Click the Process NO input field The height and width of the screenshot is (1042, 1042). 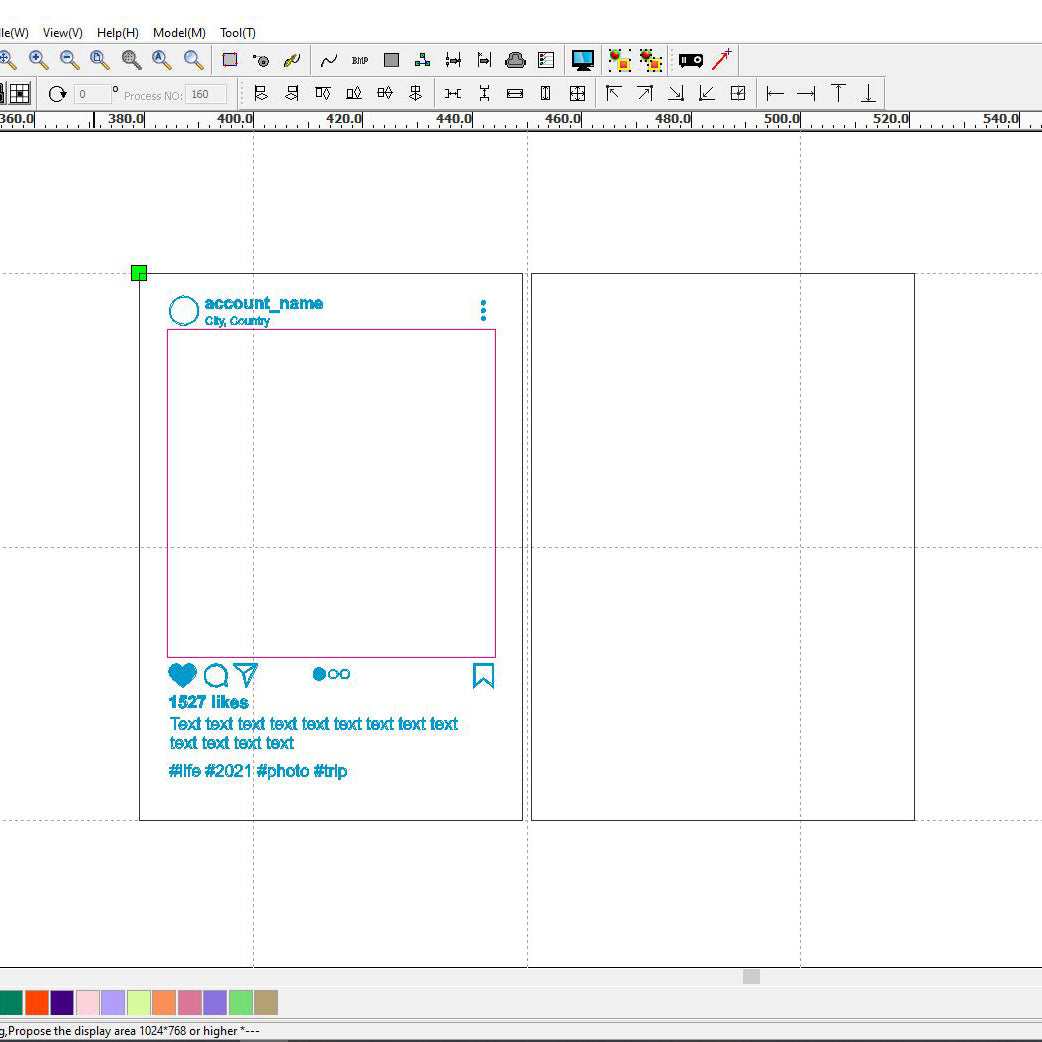coord(206,94)
